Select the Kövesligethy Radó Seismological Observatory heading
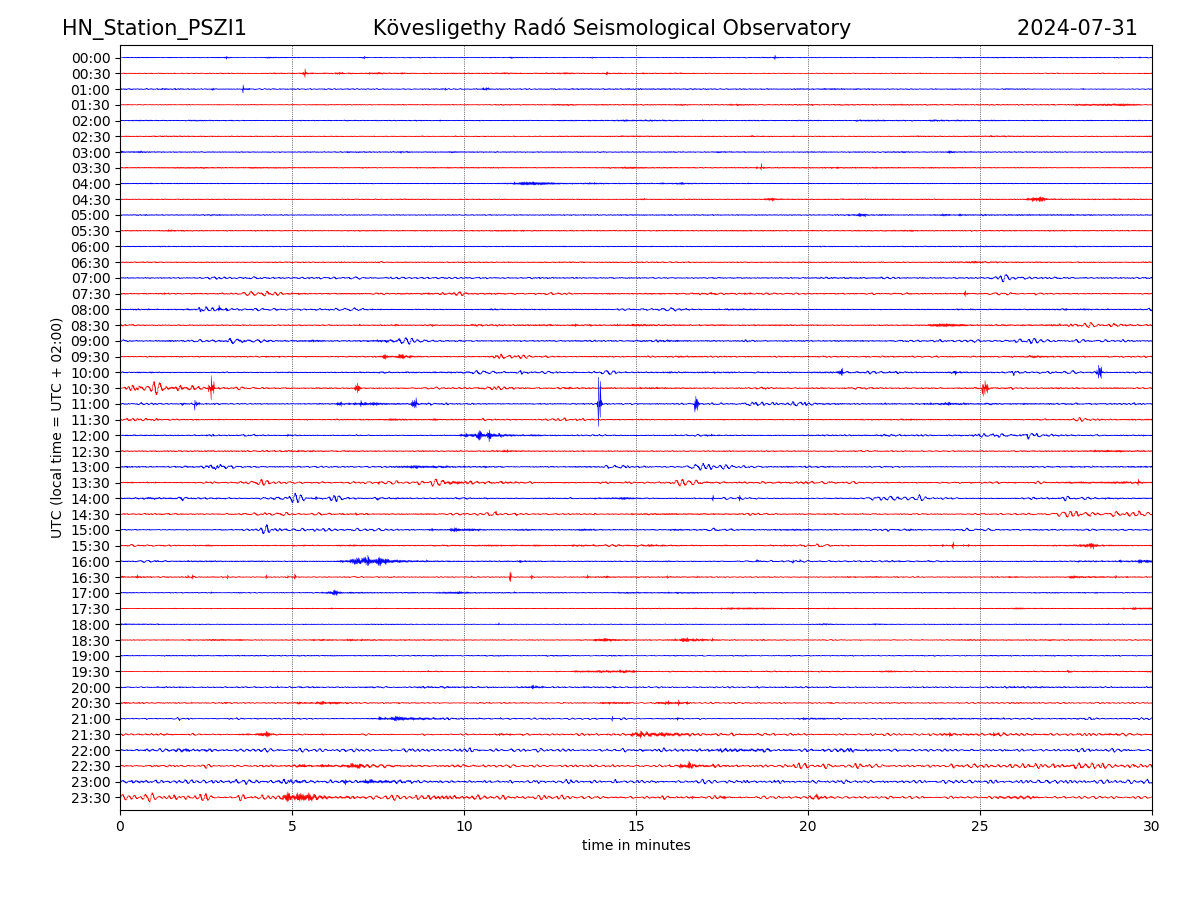1200x900 pixels. point(611,29)
